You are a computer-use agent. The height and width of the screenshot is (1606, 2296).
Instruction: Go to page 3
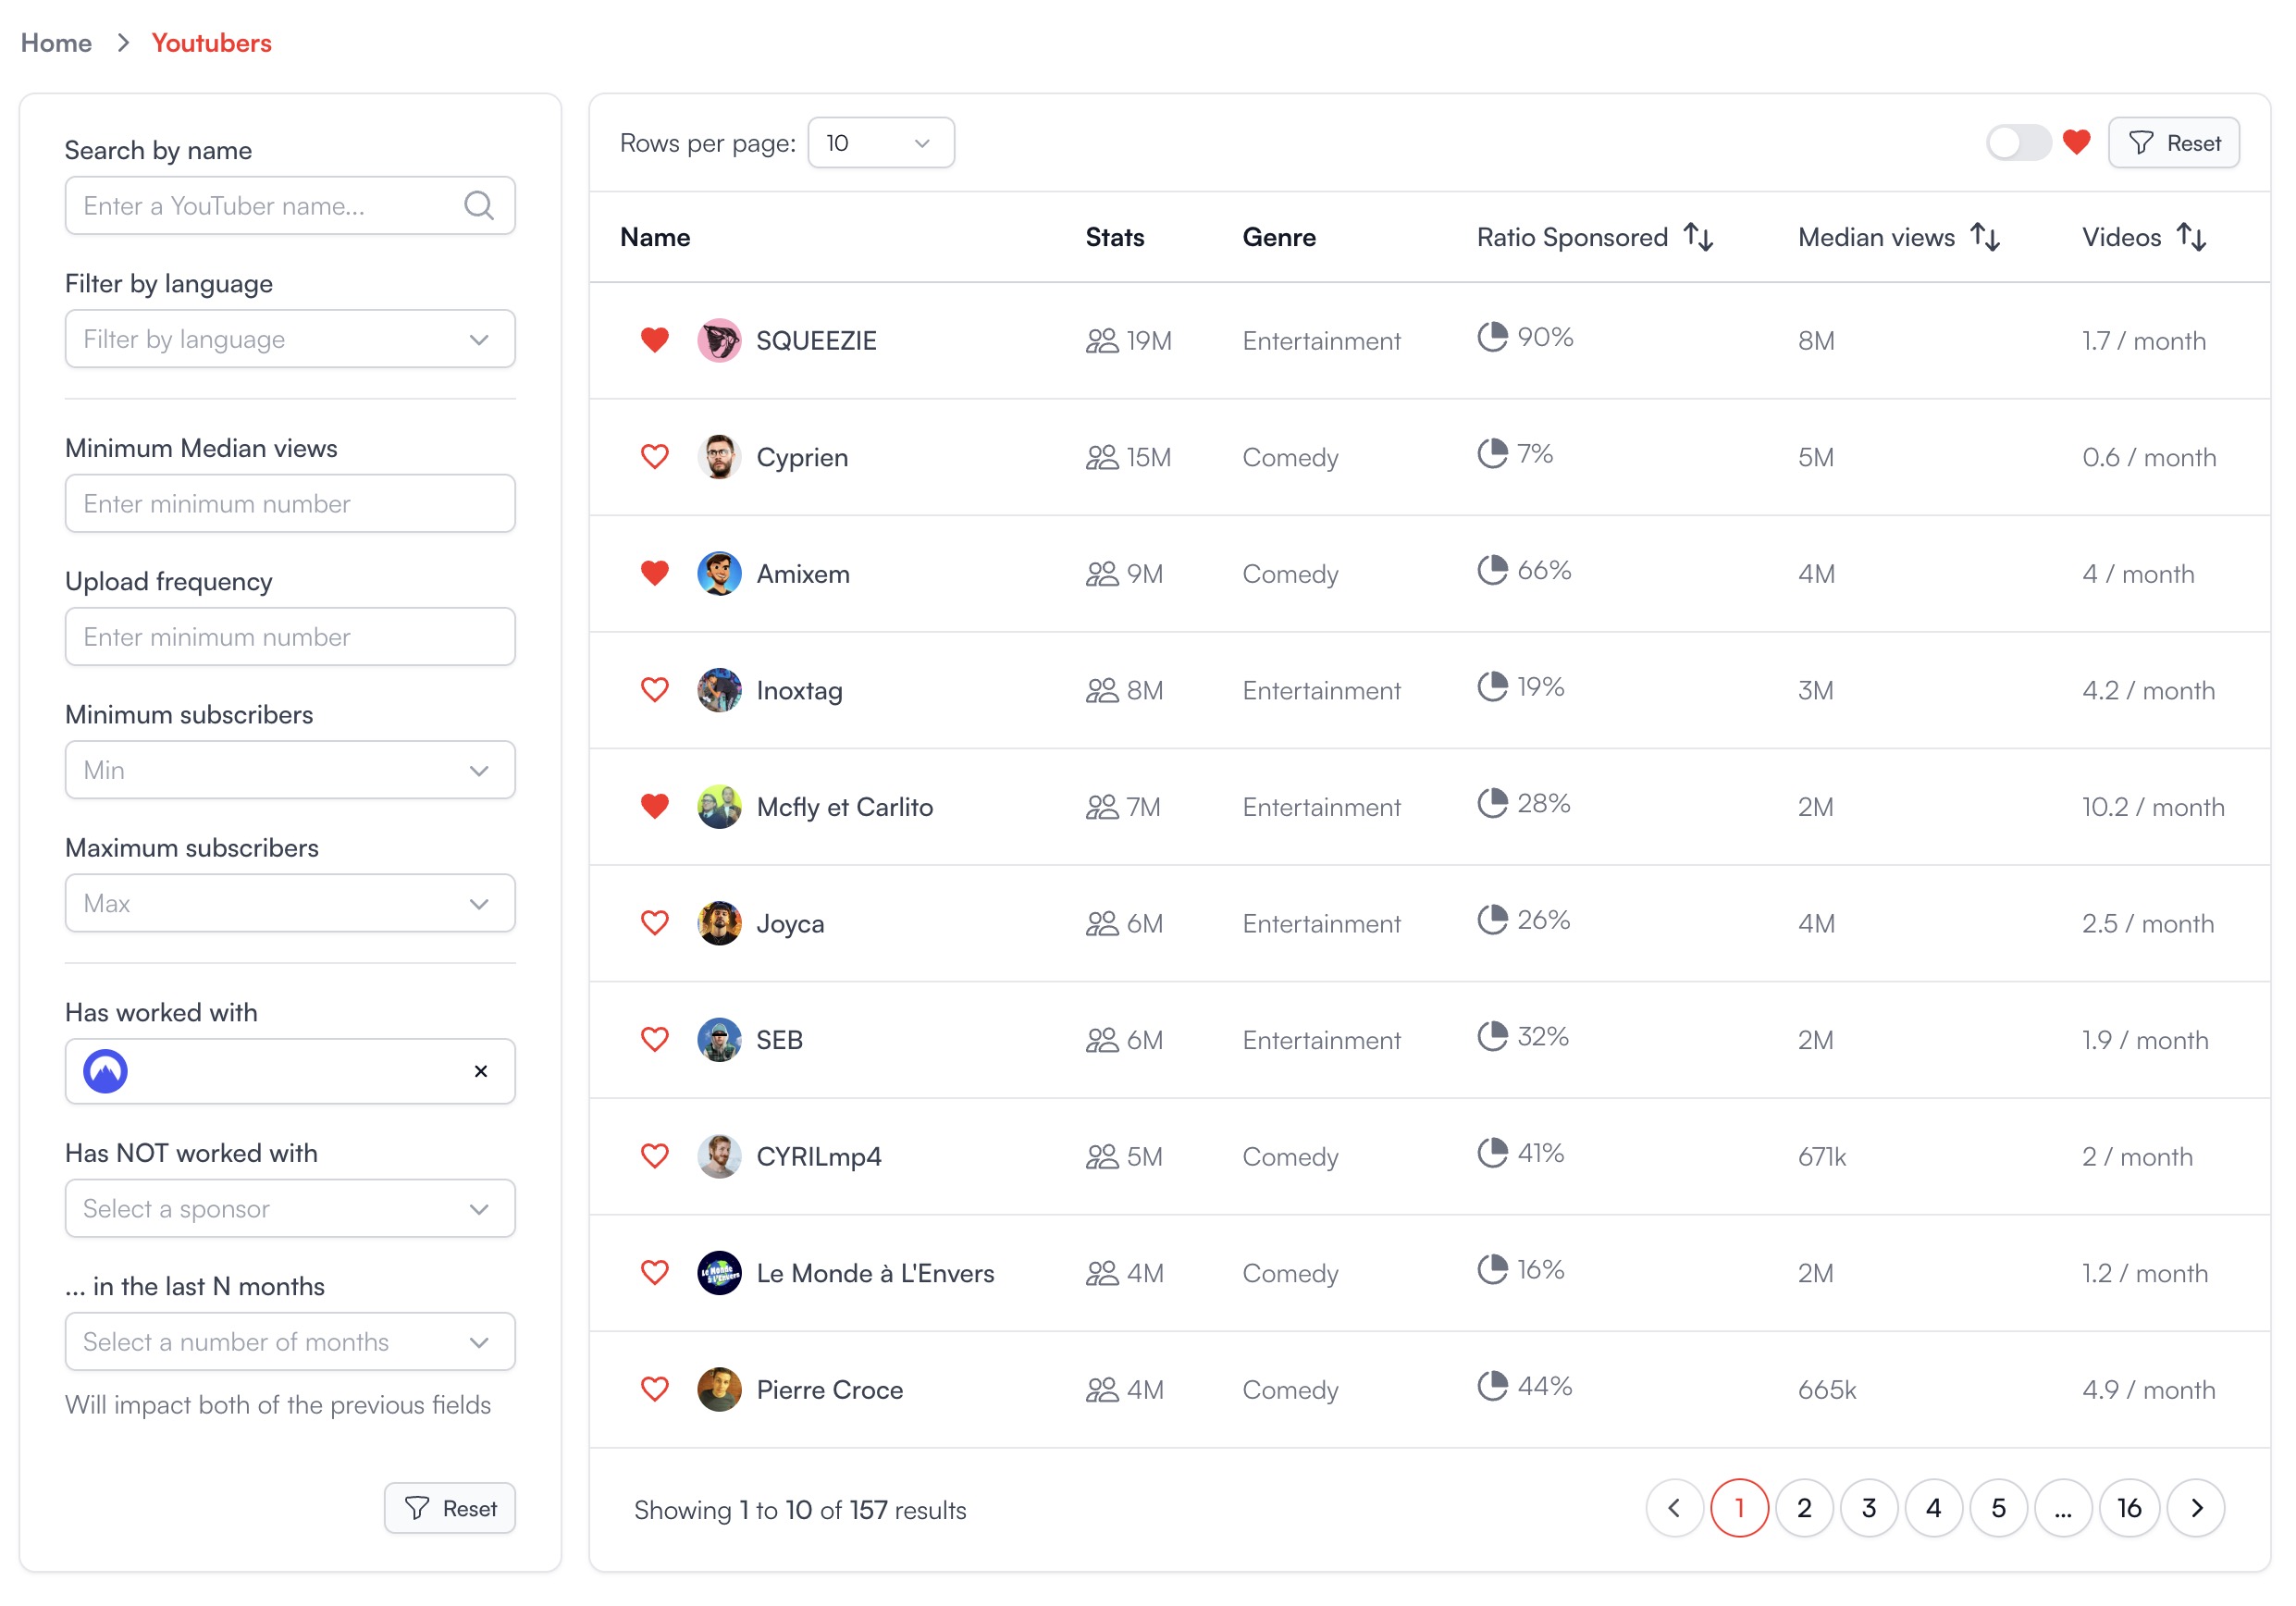click(1869, 1508)
